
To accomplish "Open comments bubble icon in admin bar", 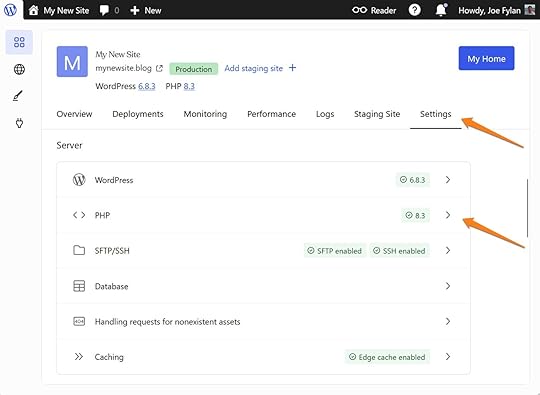I will coord(104,10).
